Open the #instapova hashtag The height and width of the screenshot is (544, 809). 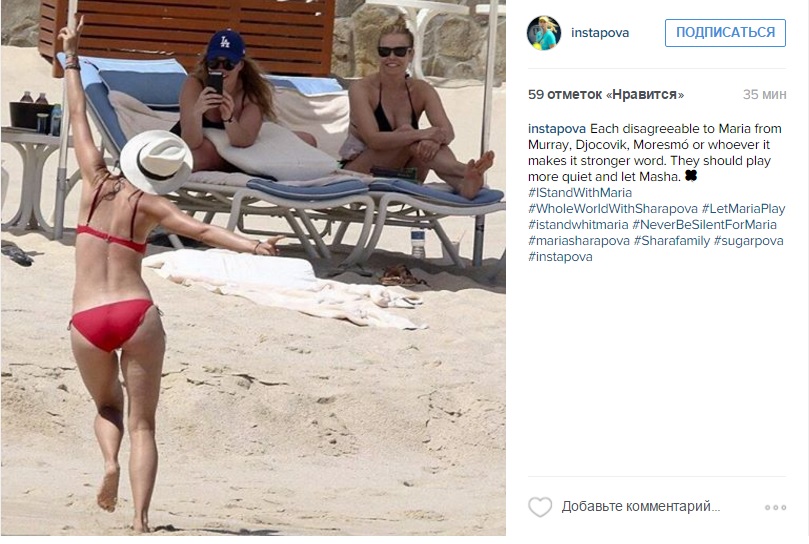[x=560, y=257]
